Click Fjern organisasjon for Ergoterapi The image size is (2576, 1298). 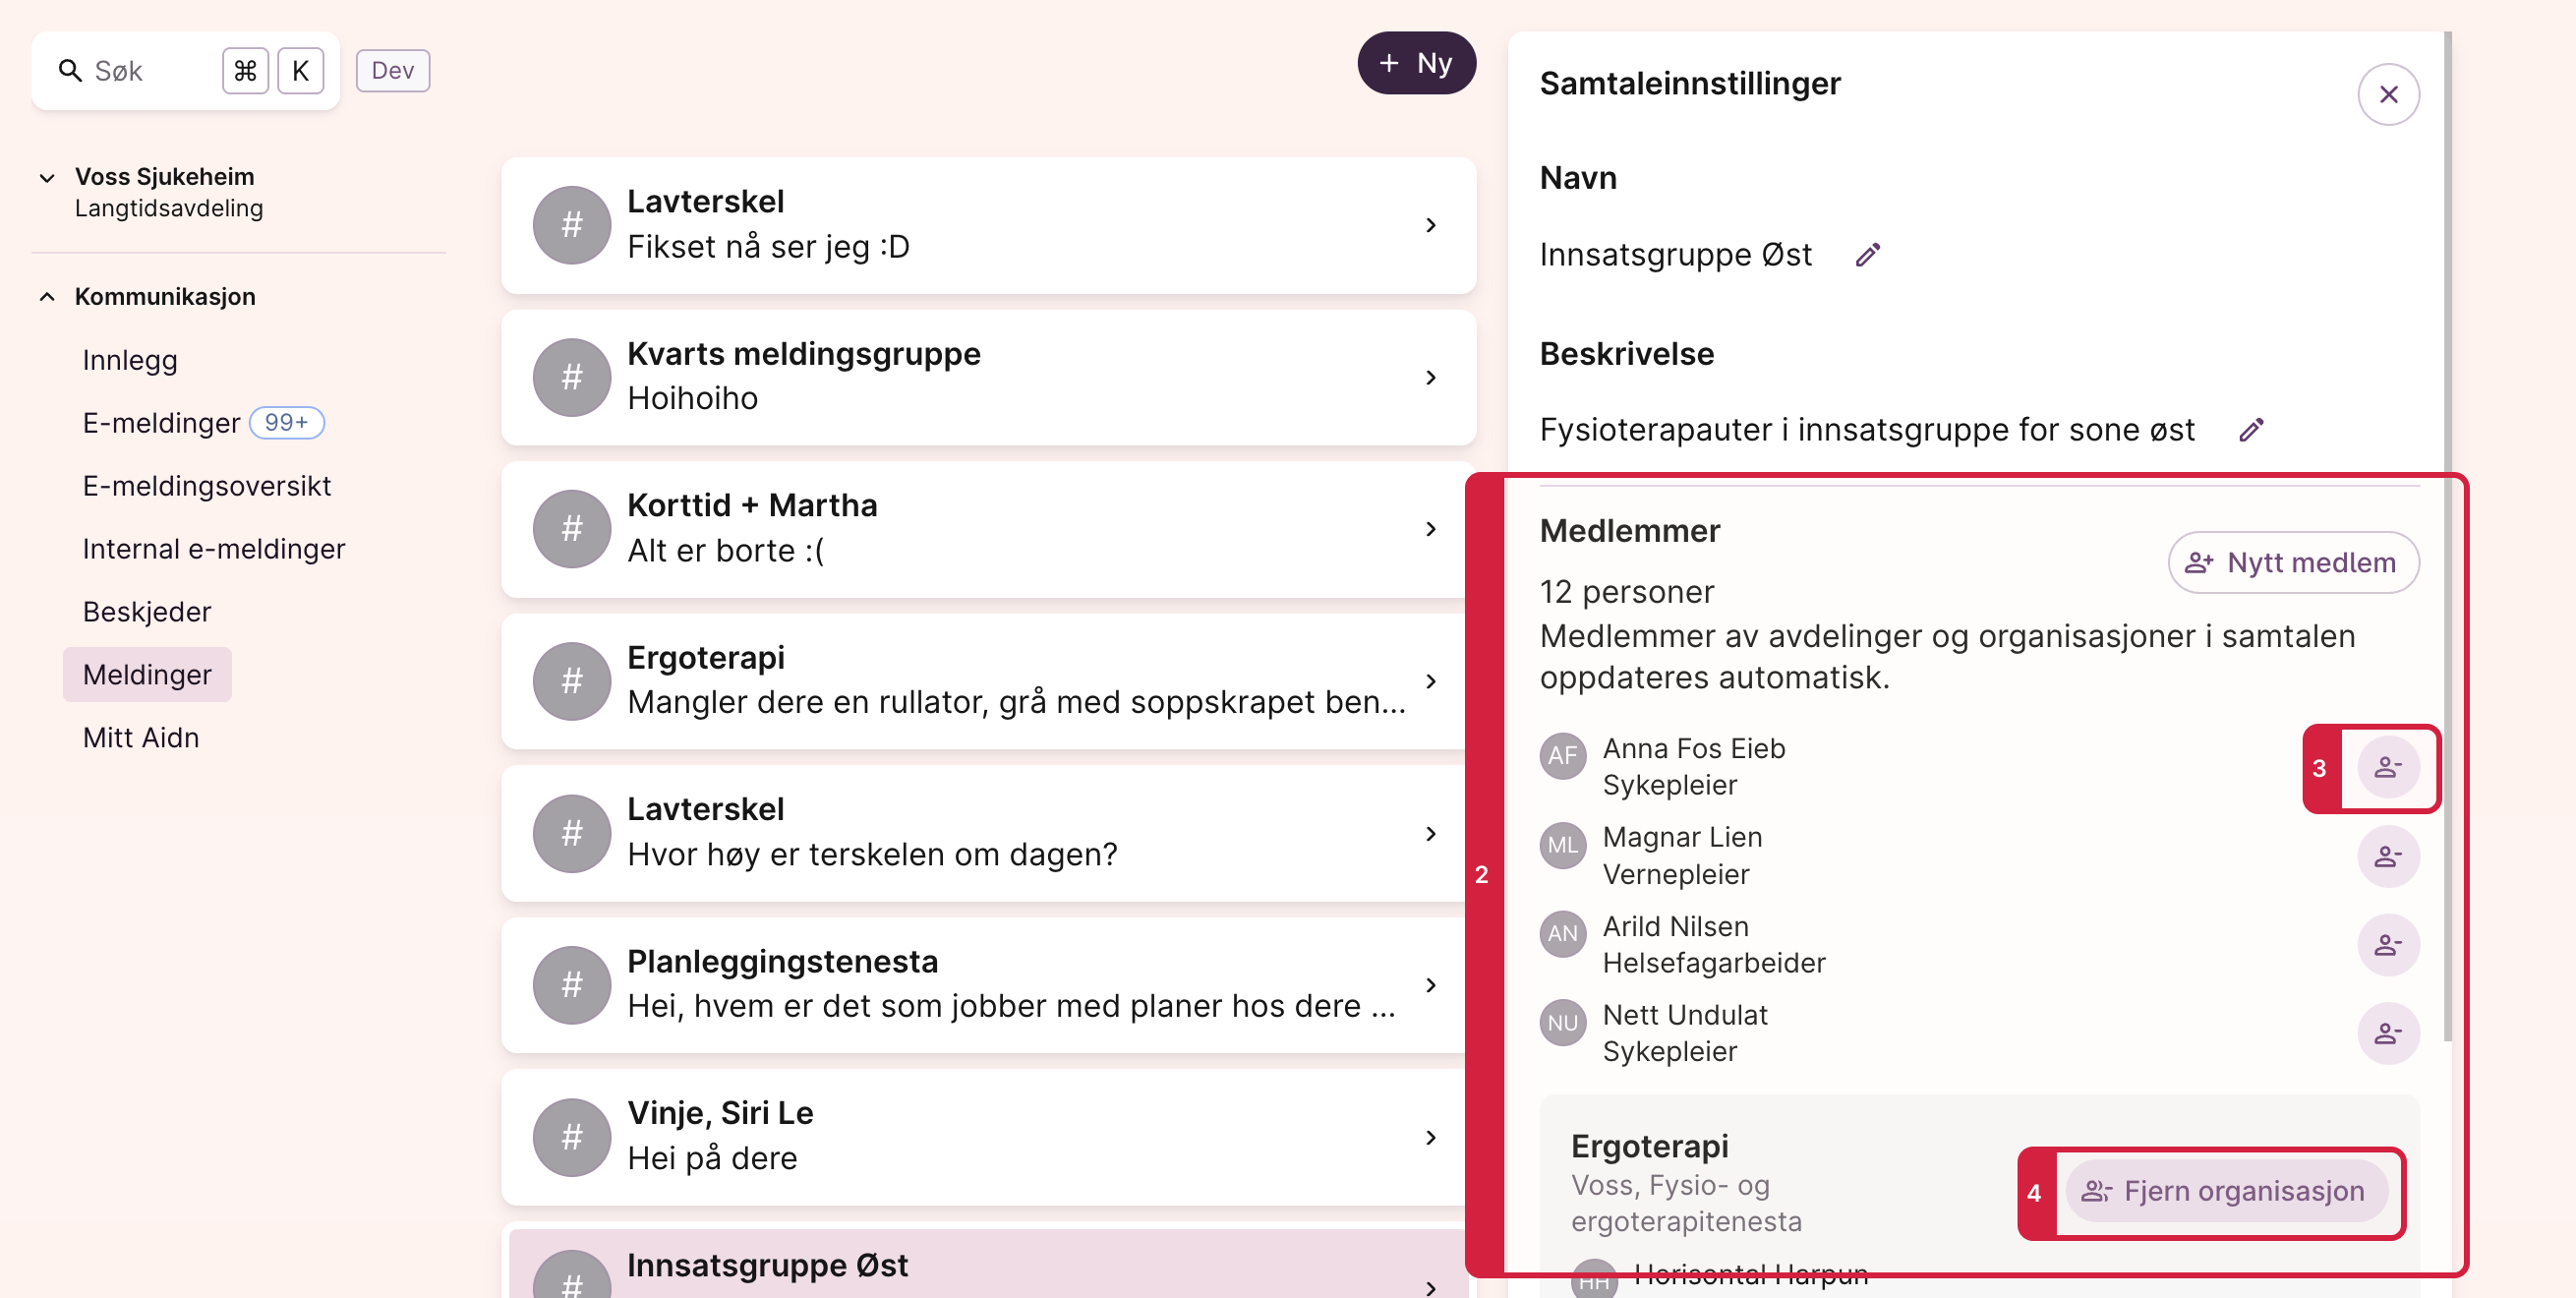point(2226,1192)
